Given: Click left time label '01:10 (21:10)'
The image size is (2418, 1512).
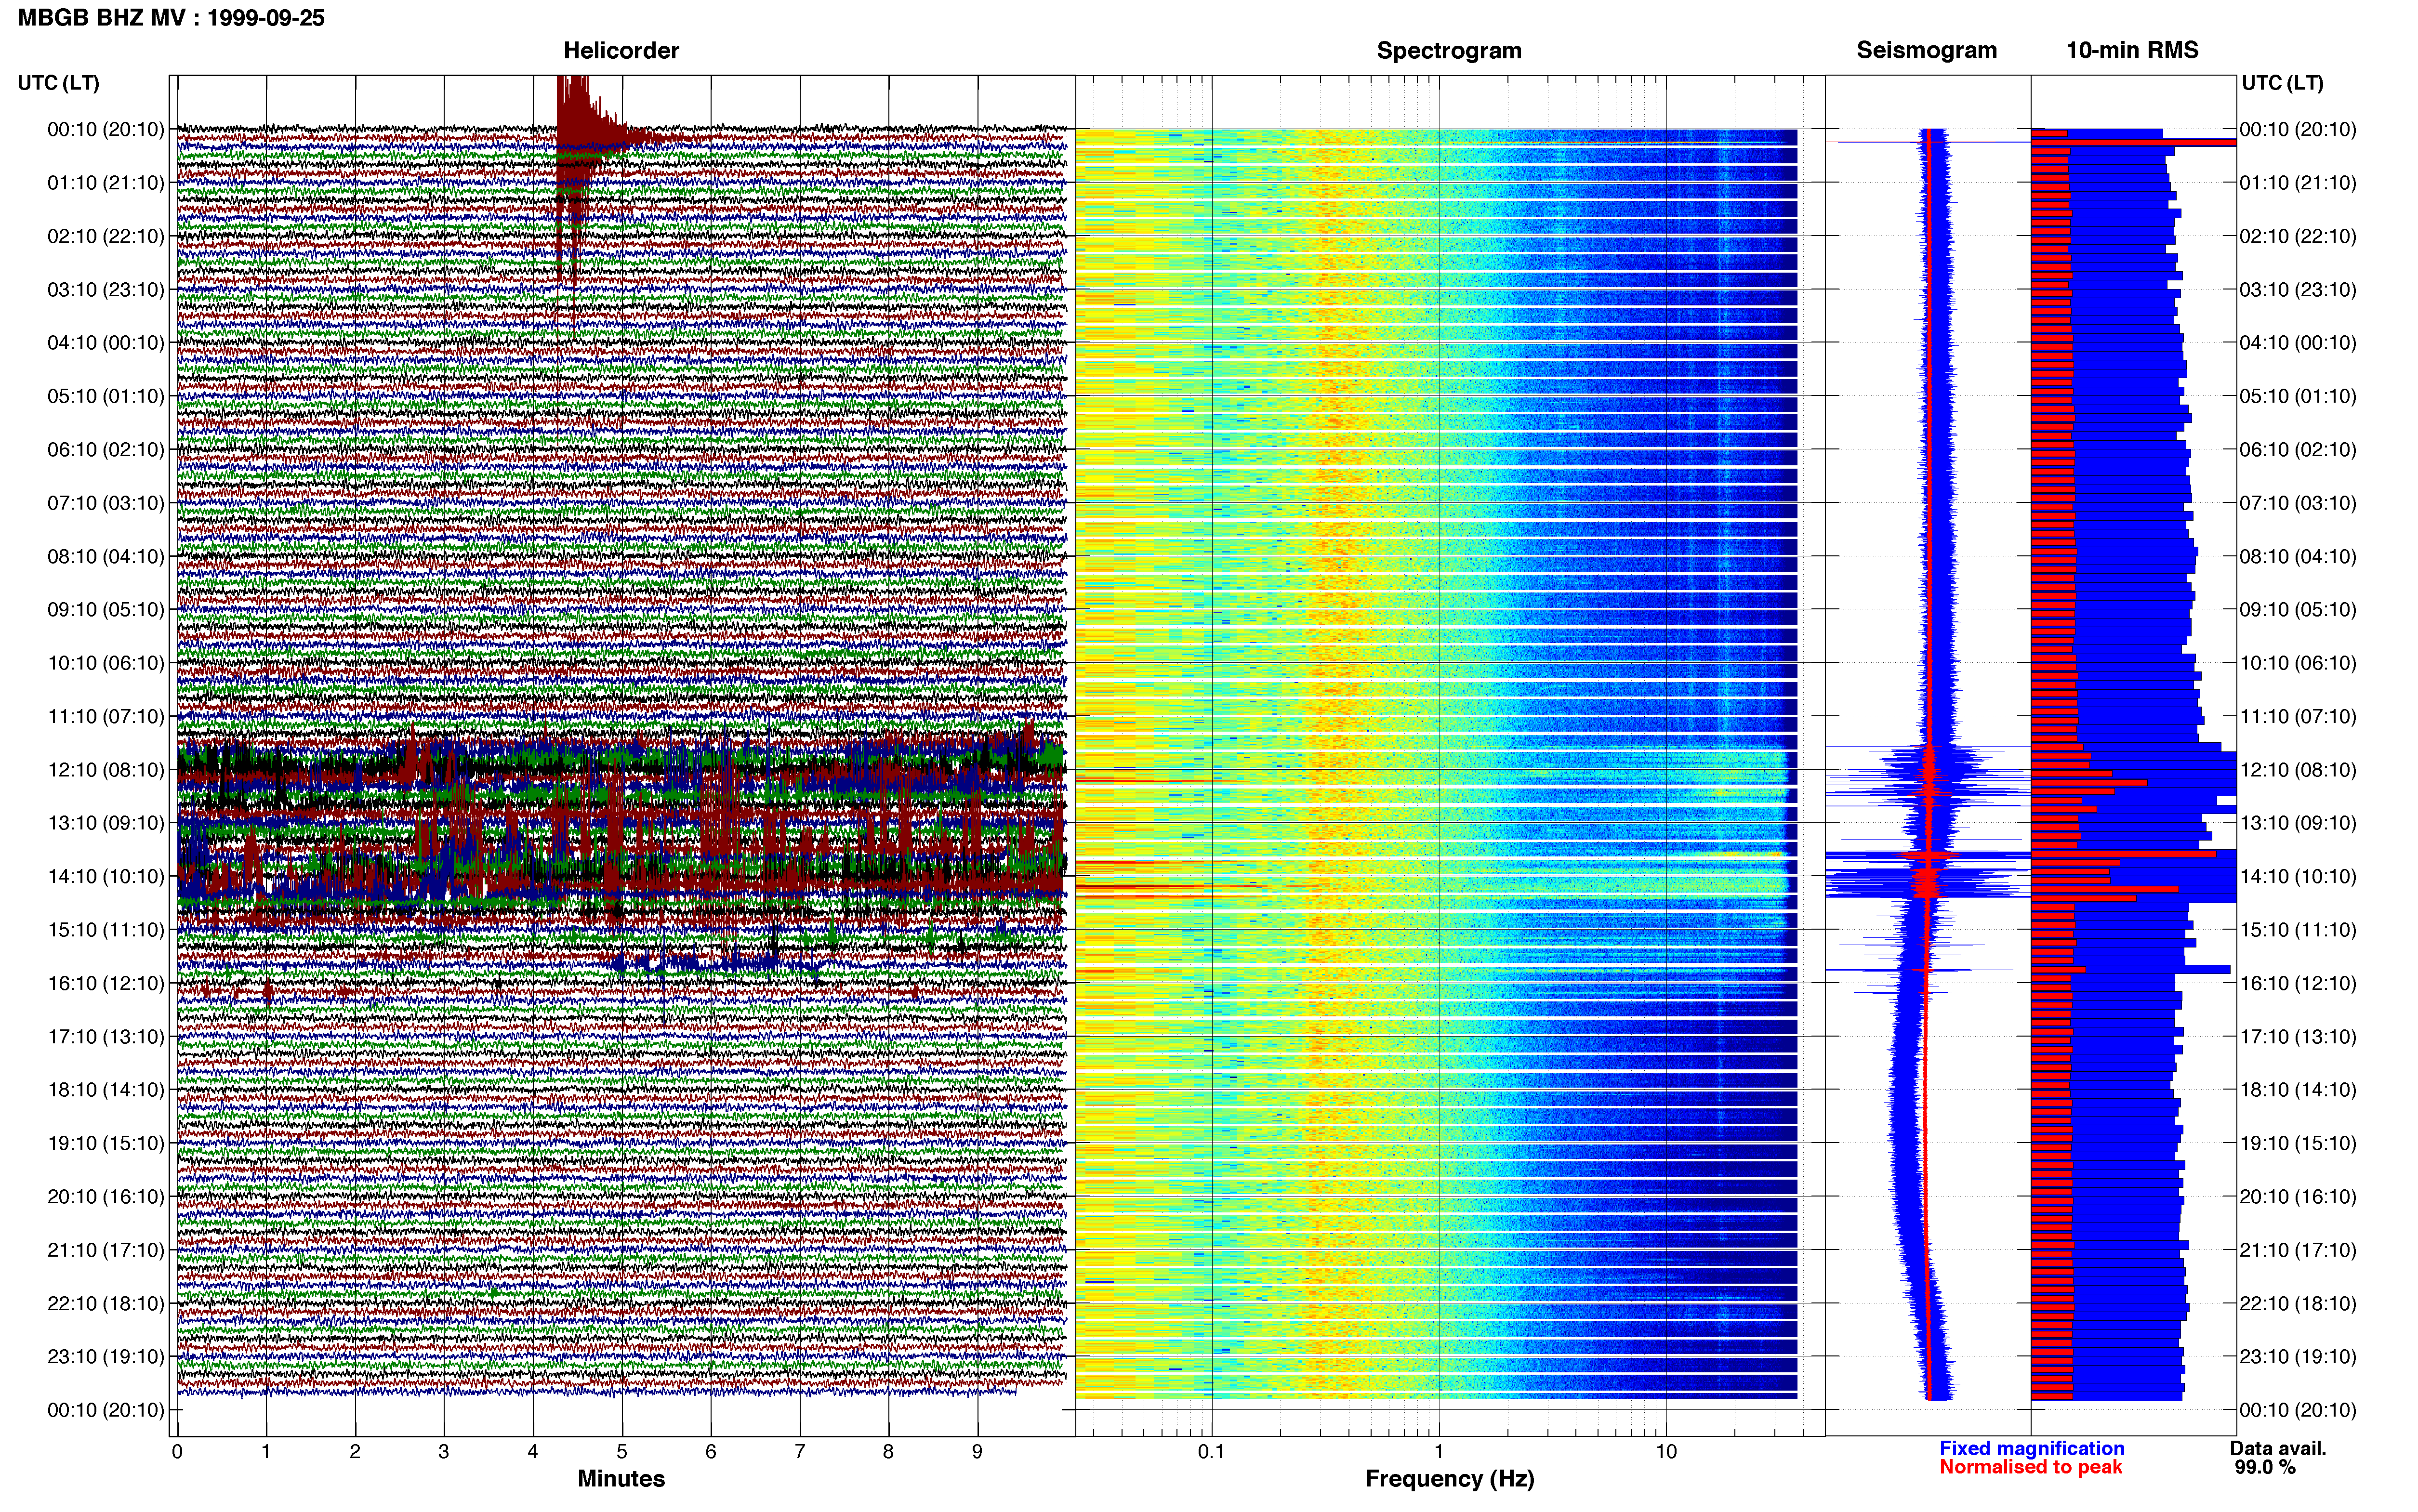Looking at the screenshot, I should click(x=106, y=183).
